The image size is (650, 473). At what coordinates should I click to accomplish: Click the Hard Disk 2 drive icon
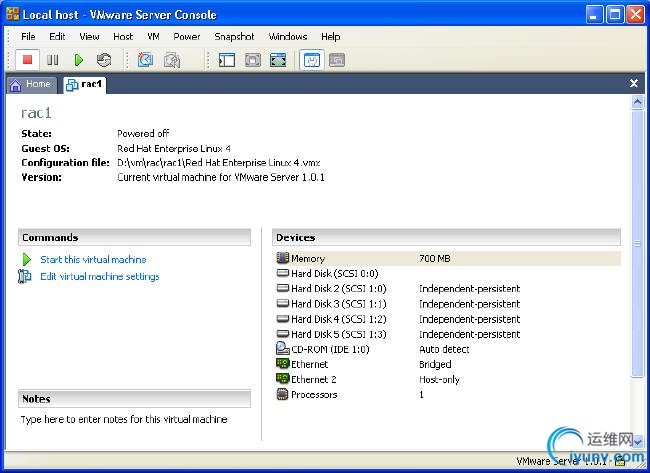coord(283,288)
